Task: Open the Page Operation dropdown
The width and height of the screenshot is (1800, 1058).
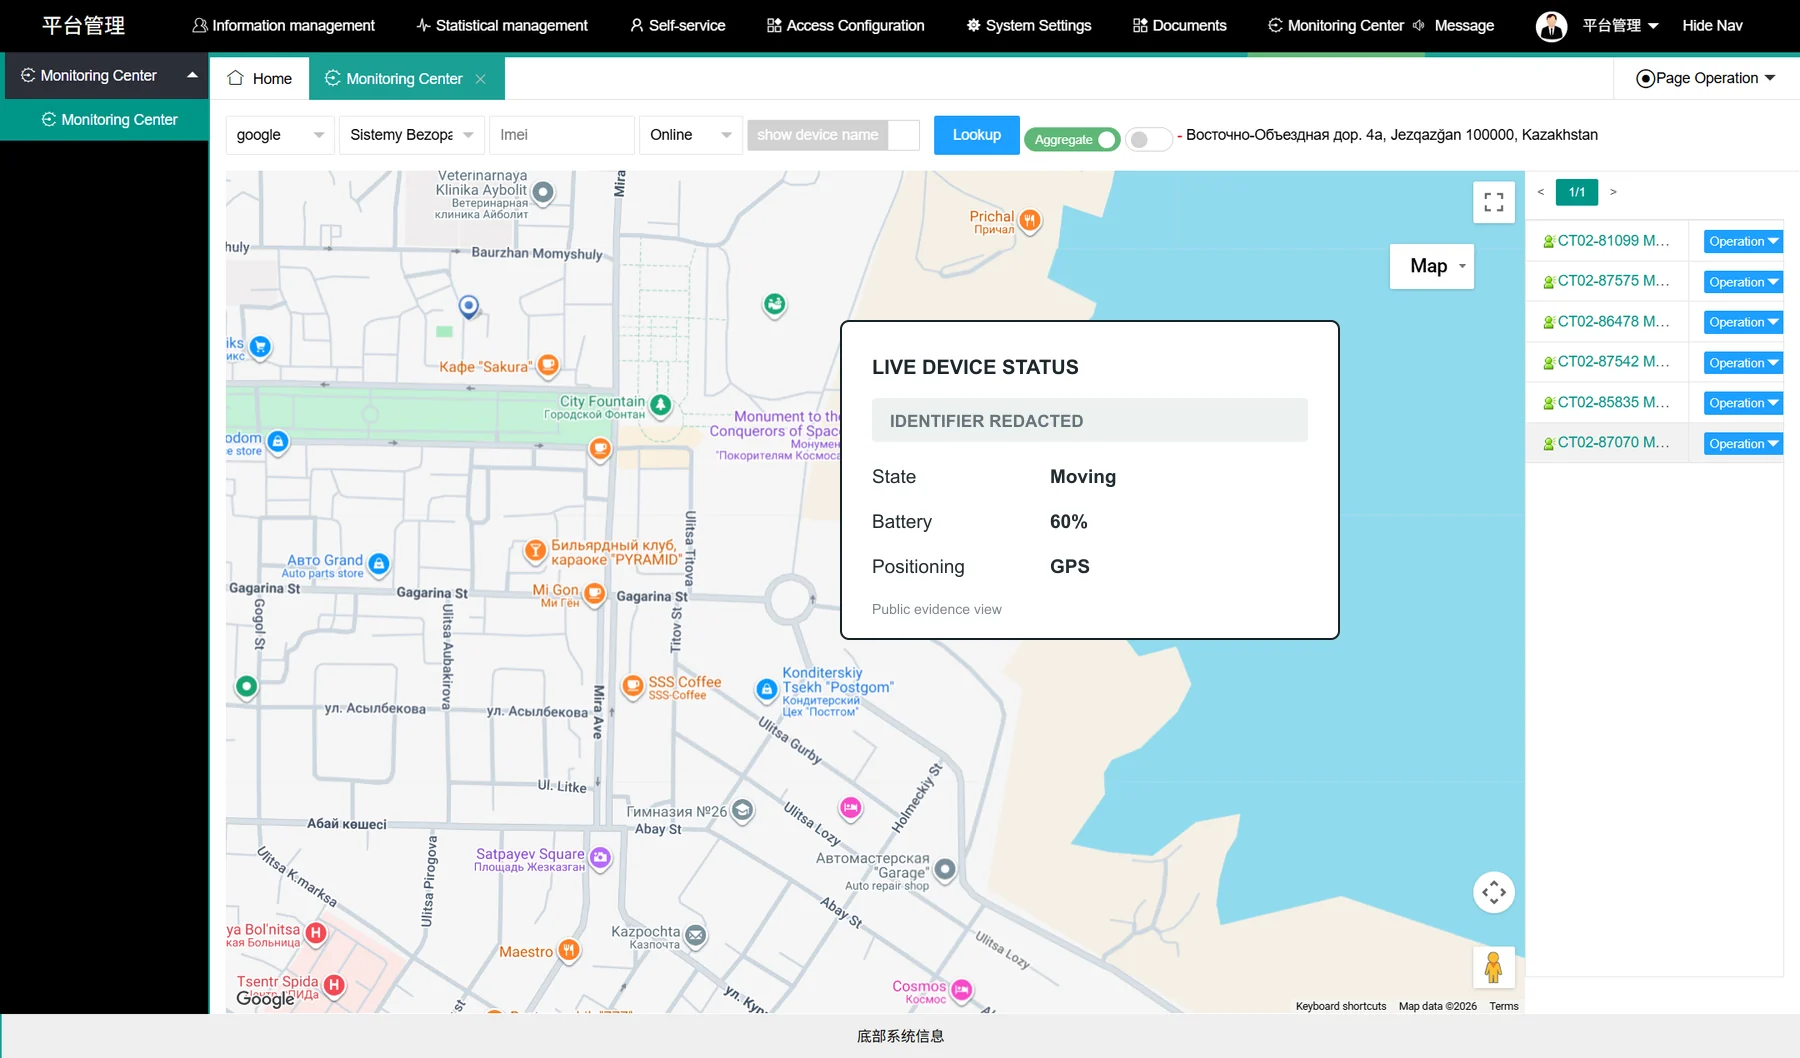Action: pyautogui.click(x=1706, y=78)
